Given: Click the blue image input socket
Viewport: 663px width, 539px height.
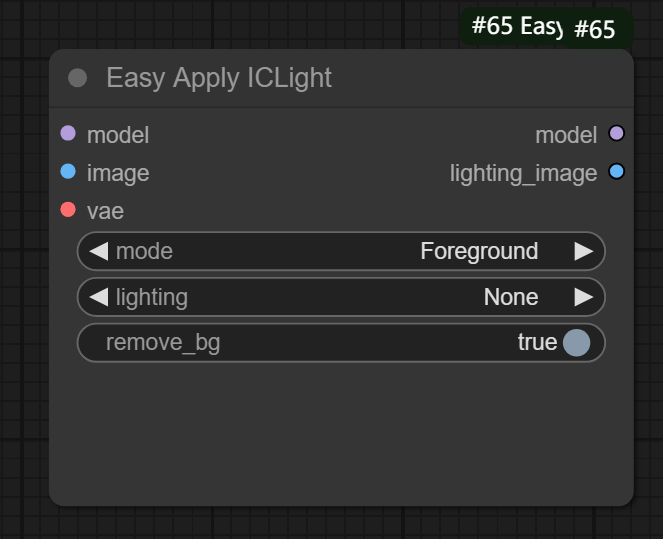Looking at the screenshot, I should pos(68,172).
